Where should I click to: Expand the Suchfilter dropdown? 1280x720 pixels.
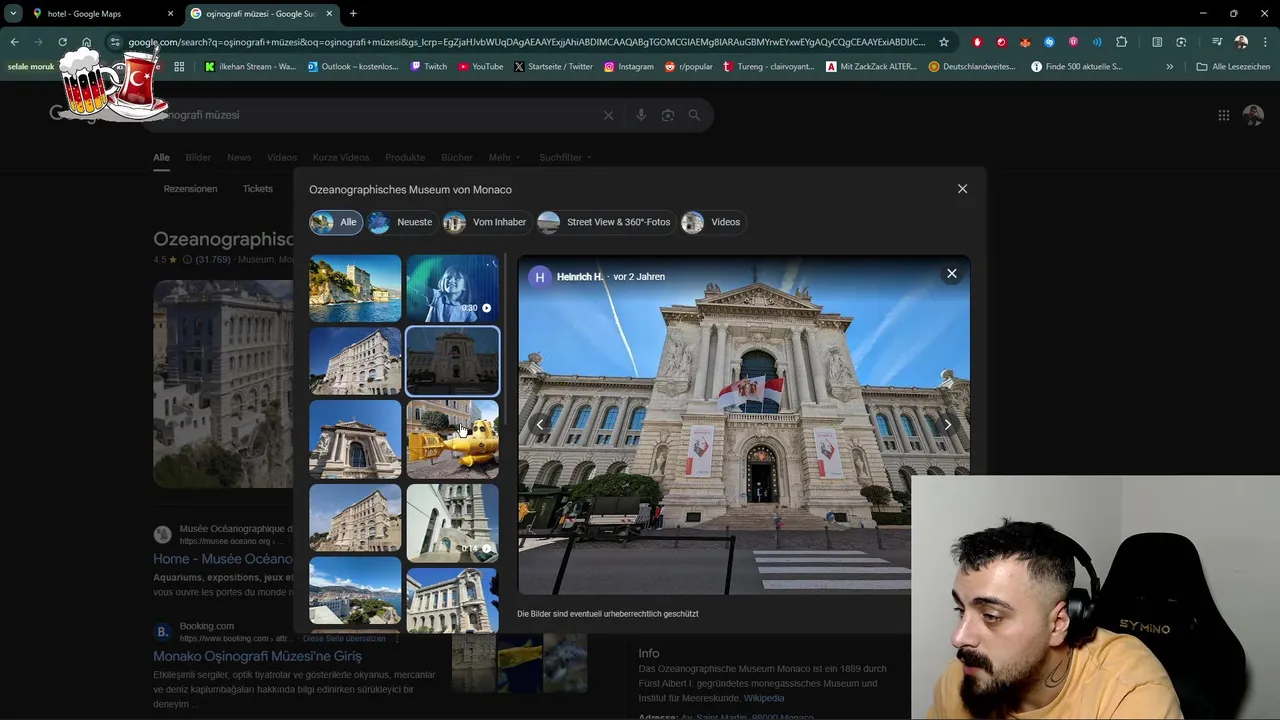(x=565, y=157)
